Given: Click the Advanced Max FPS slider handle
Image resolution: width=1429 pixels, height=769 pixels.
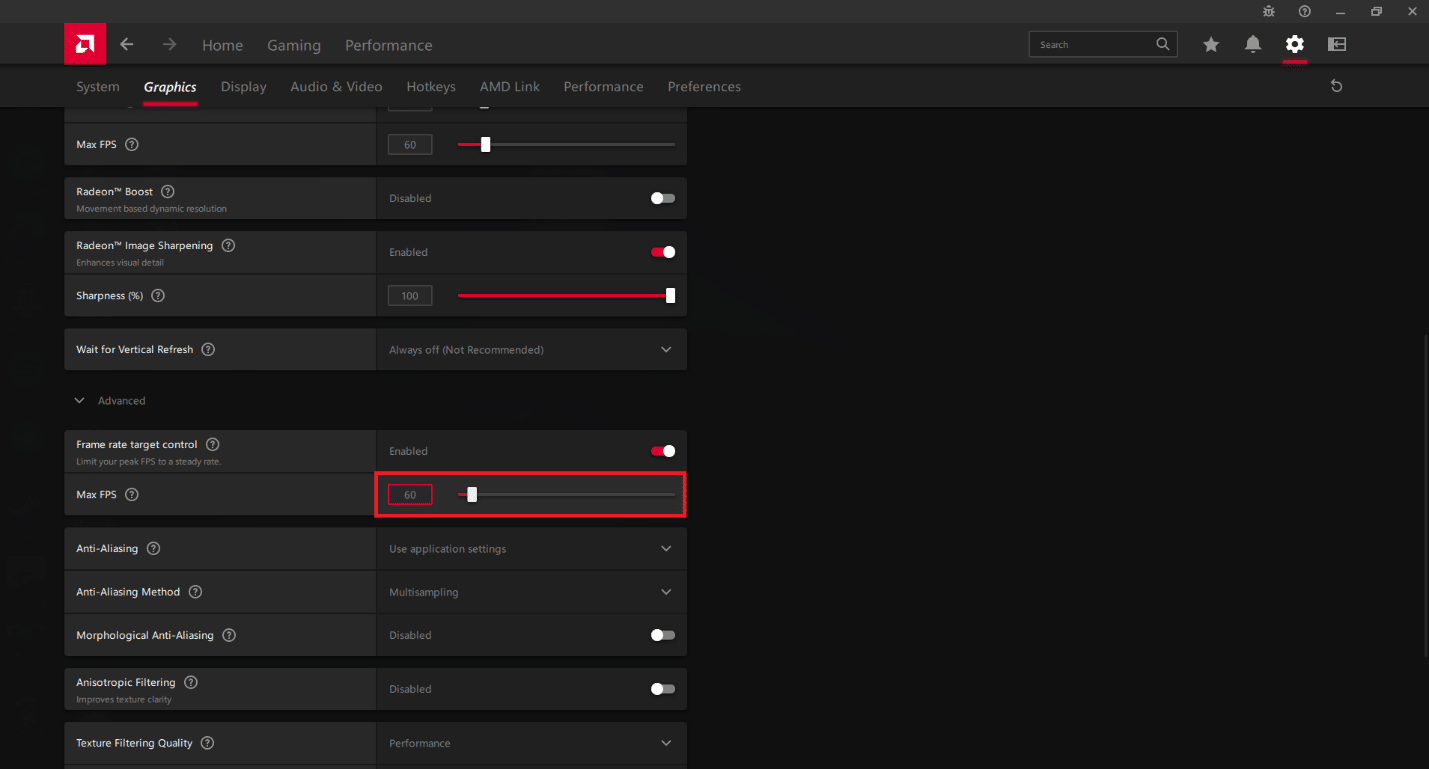Looking at the screenshot, I should [472, 494].
